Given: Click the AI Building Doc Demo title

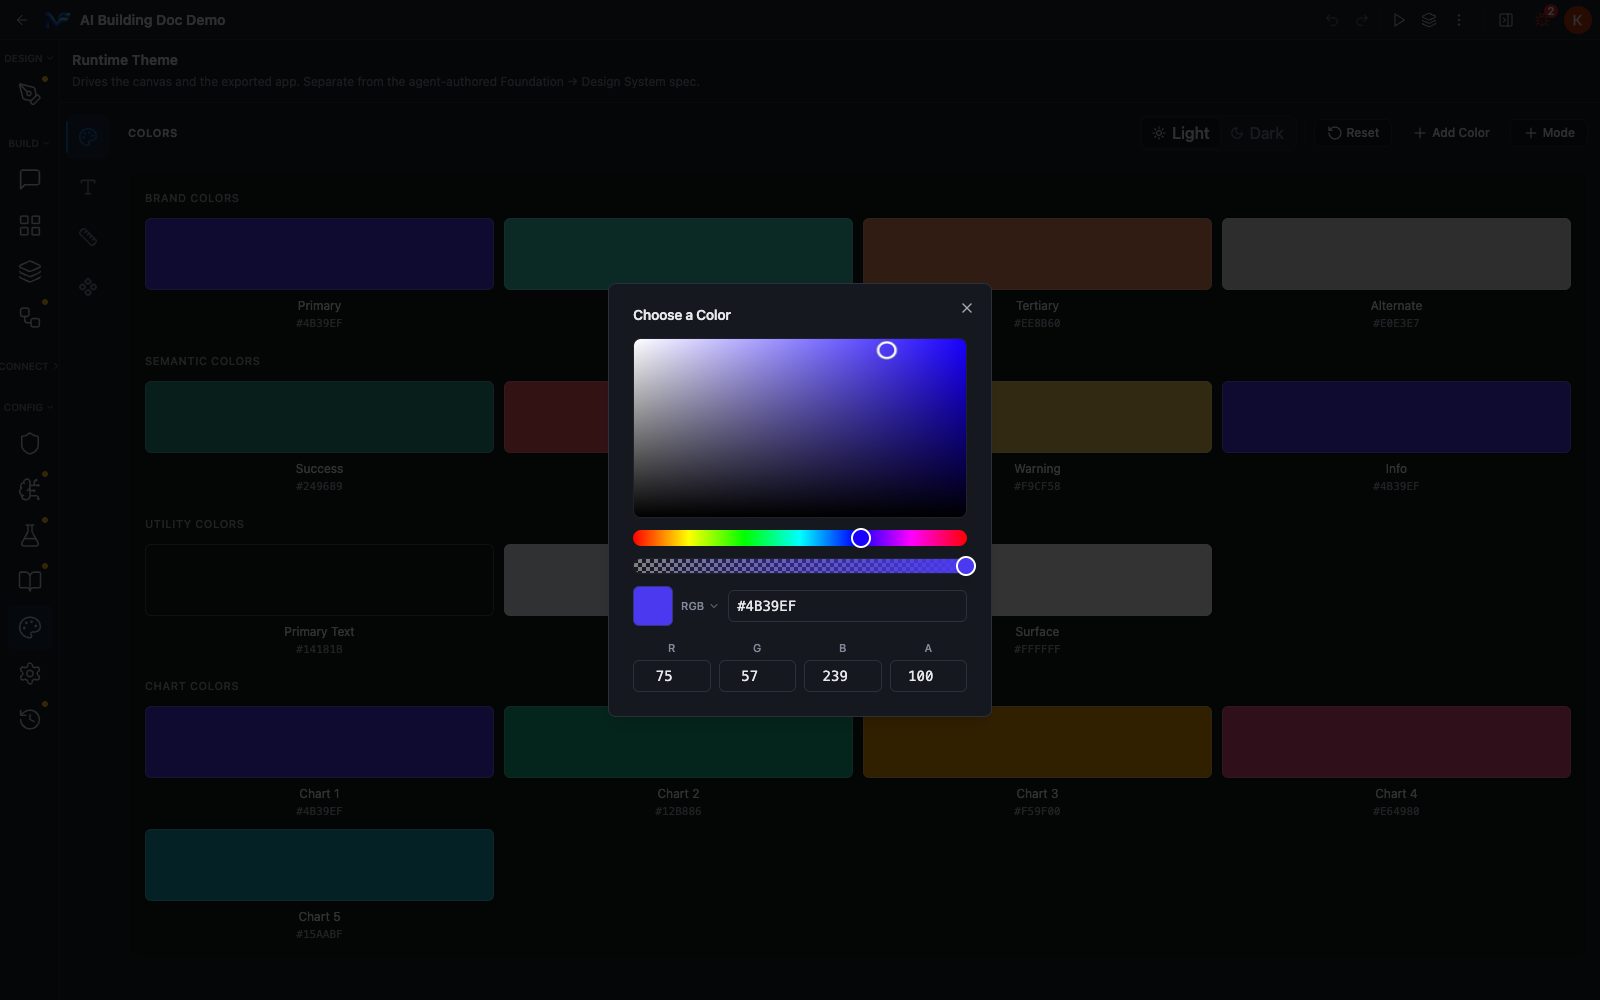Looking at the screenshot, I should (x=152, y=20).
